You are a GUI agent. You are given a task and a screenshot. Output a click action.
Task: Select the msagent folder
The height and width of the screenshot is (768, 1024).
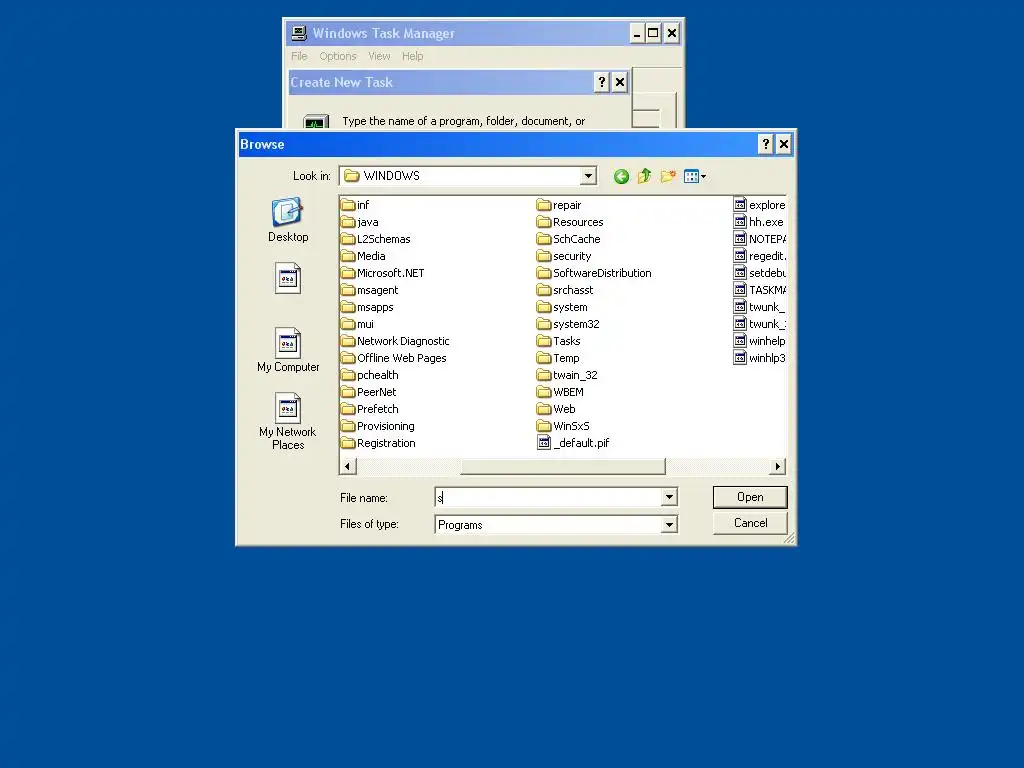[x=370, y=290]
